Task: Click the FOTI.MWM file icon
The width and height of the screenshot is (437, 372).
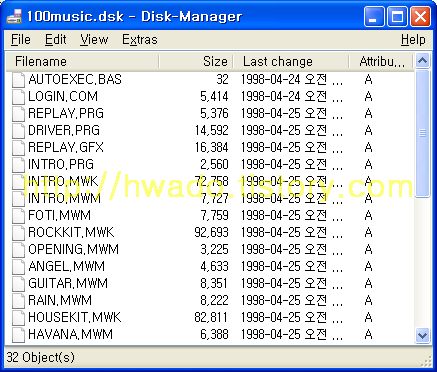Action: click(18, 216)
